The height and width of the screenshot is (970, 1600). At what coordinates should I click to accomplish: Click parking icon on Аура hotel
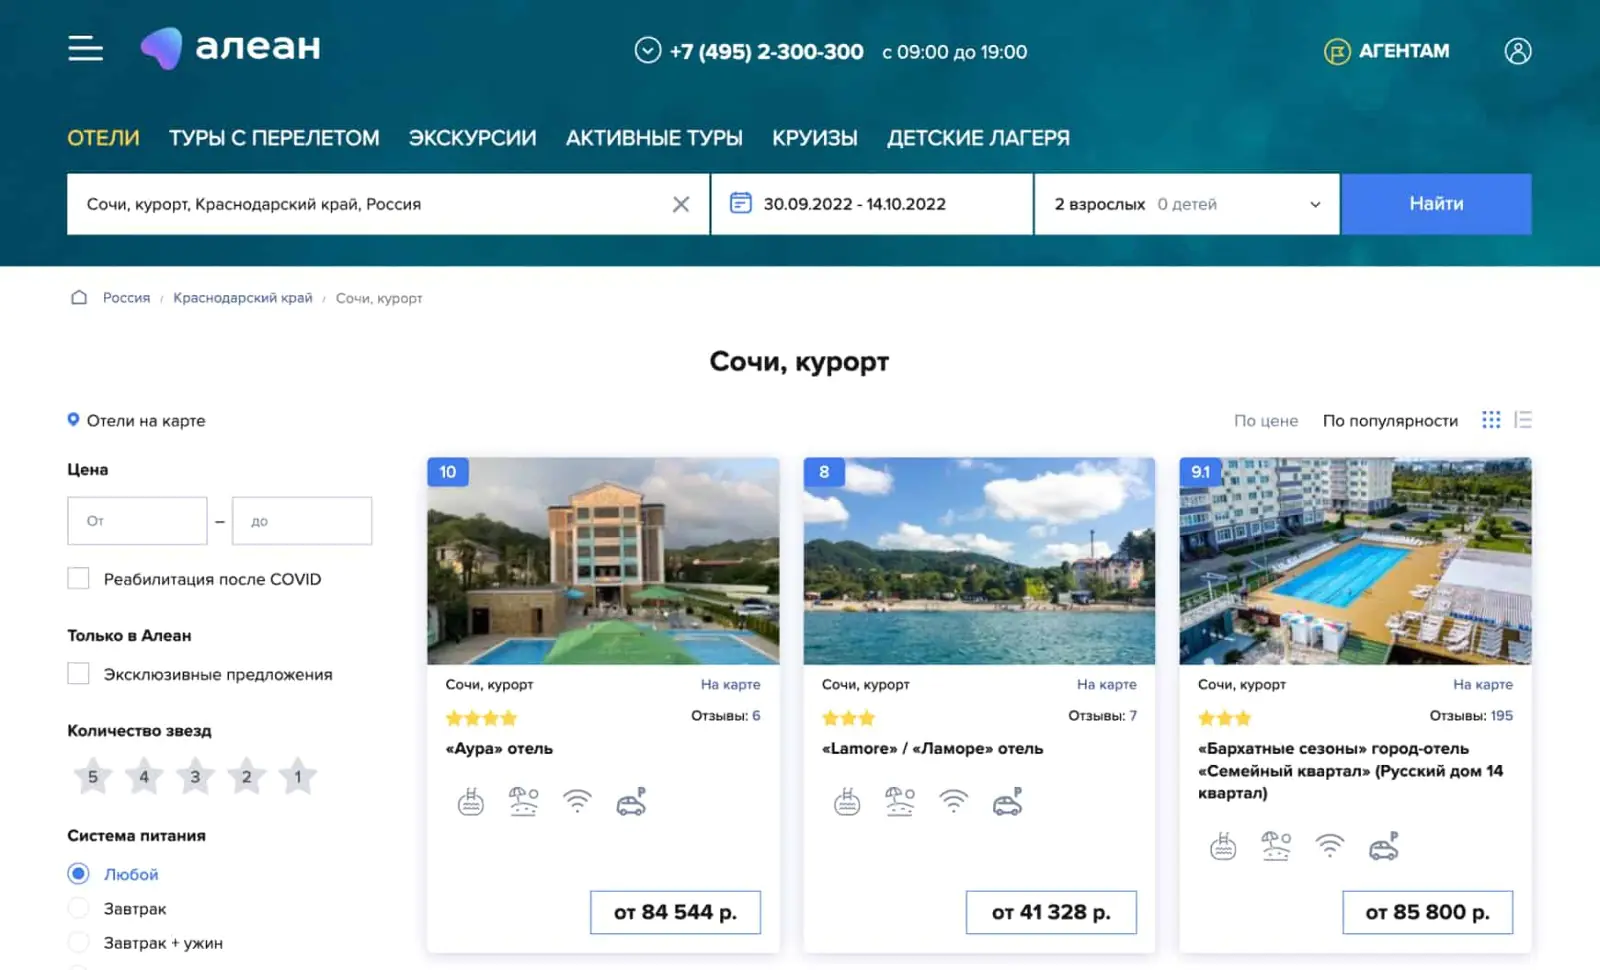pos(631,802)
